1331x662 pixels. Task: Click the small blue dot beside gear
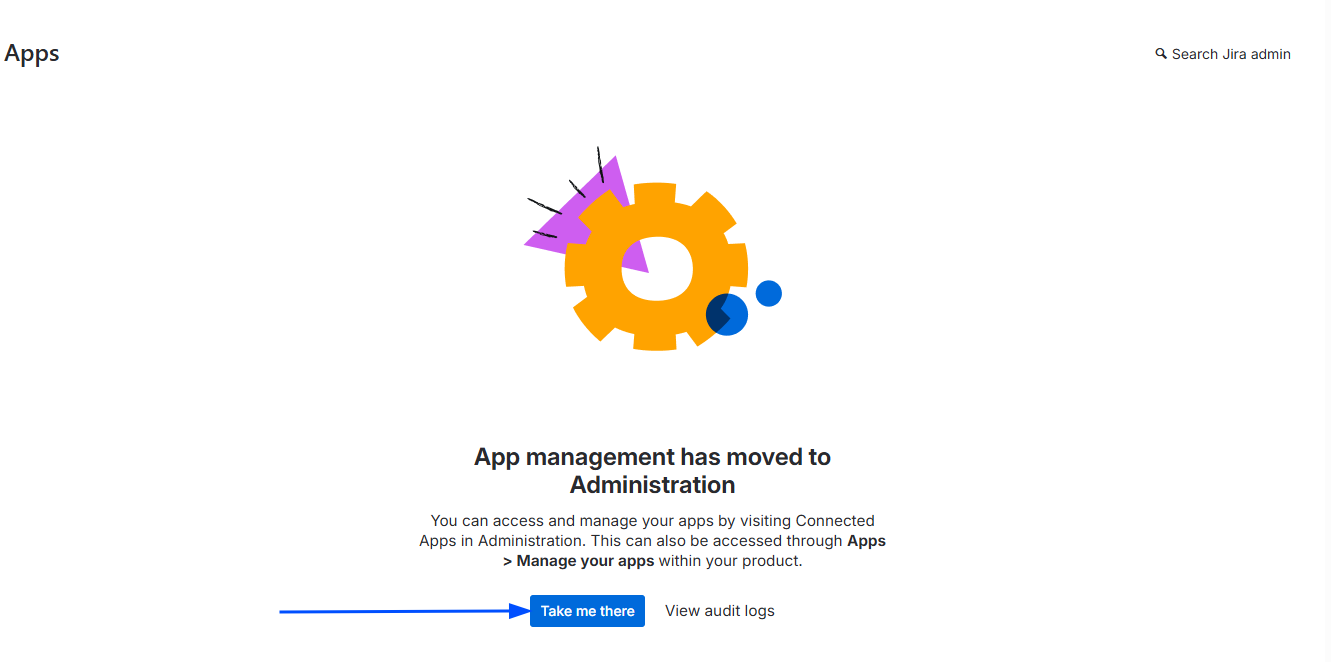point(768,293)
